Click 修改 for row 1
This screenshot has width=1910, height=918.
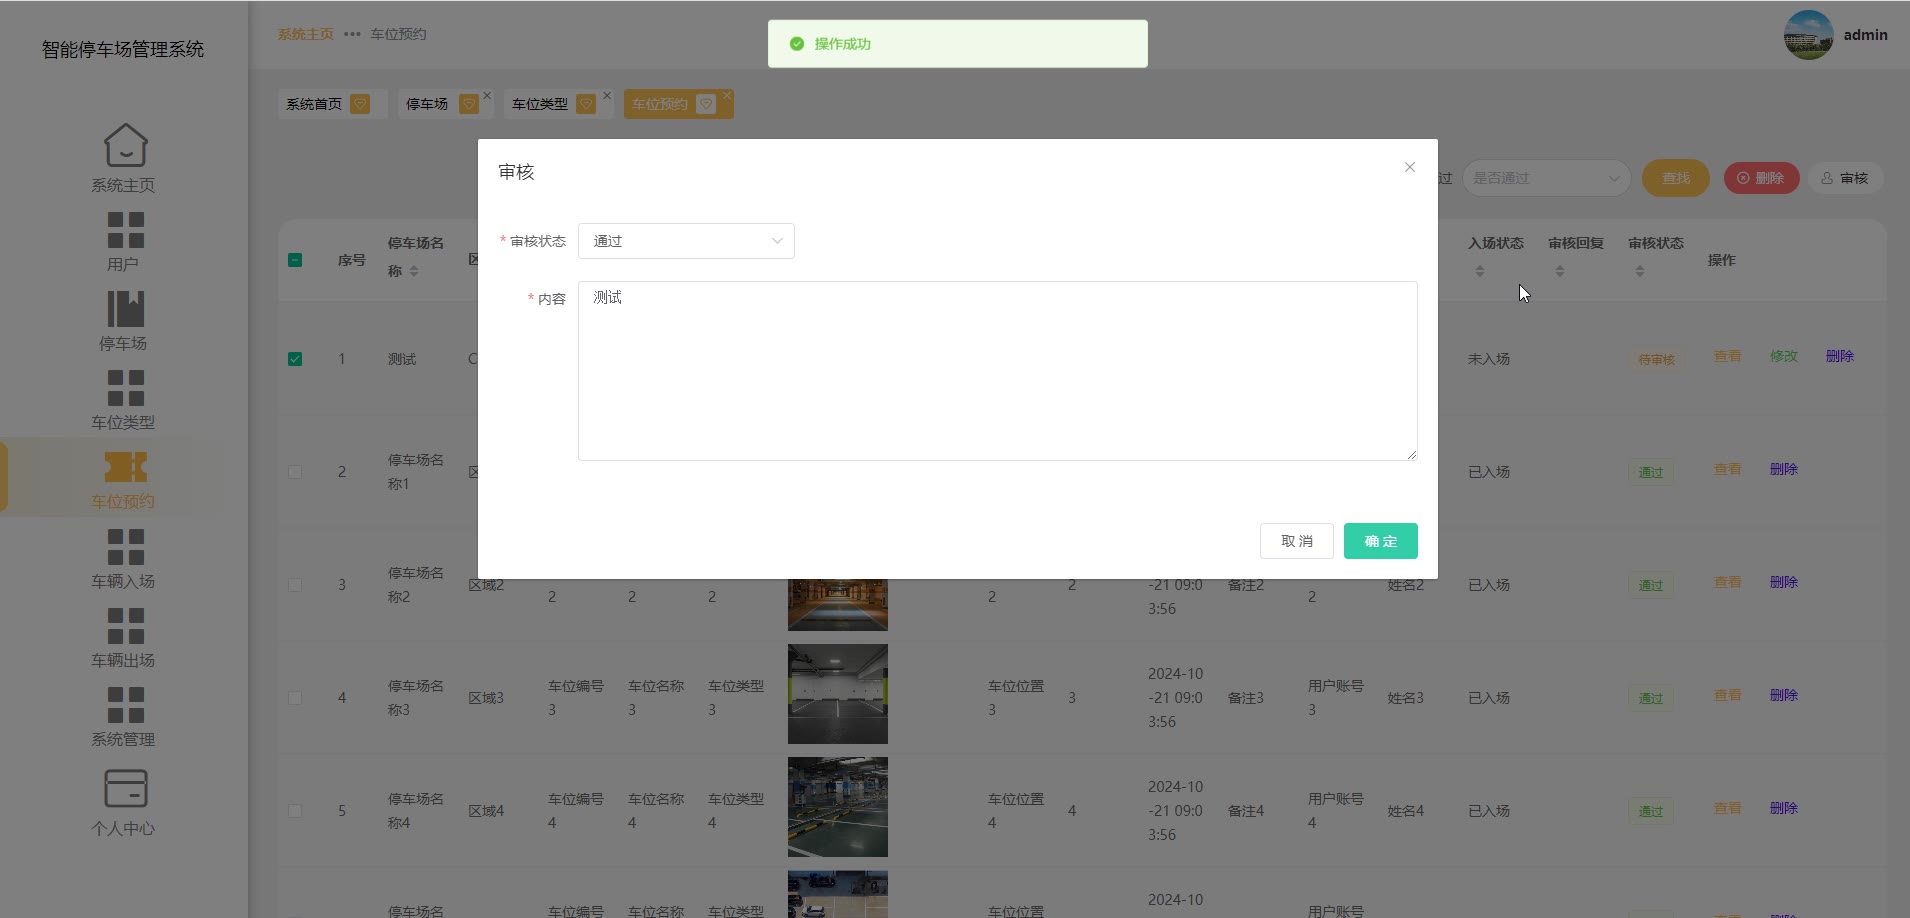1784,356
